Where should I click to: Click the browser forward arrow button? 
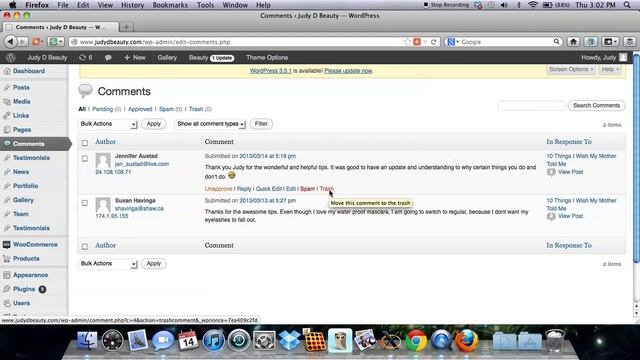point(22,42)
